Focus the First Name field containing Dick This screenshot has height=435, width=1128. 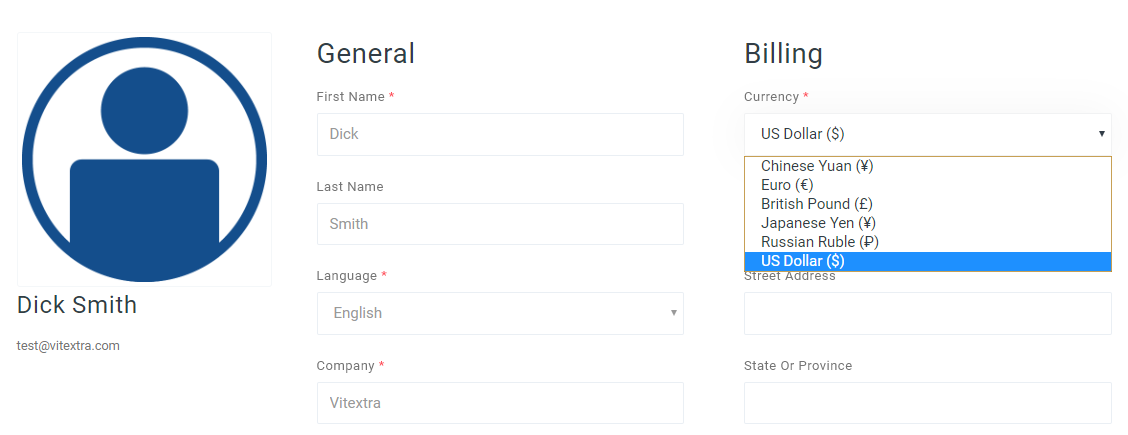(500, 134)
